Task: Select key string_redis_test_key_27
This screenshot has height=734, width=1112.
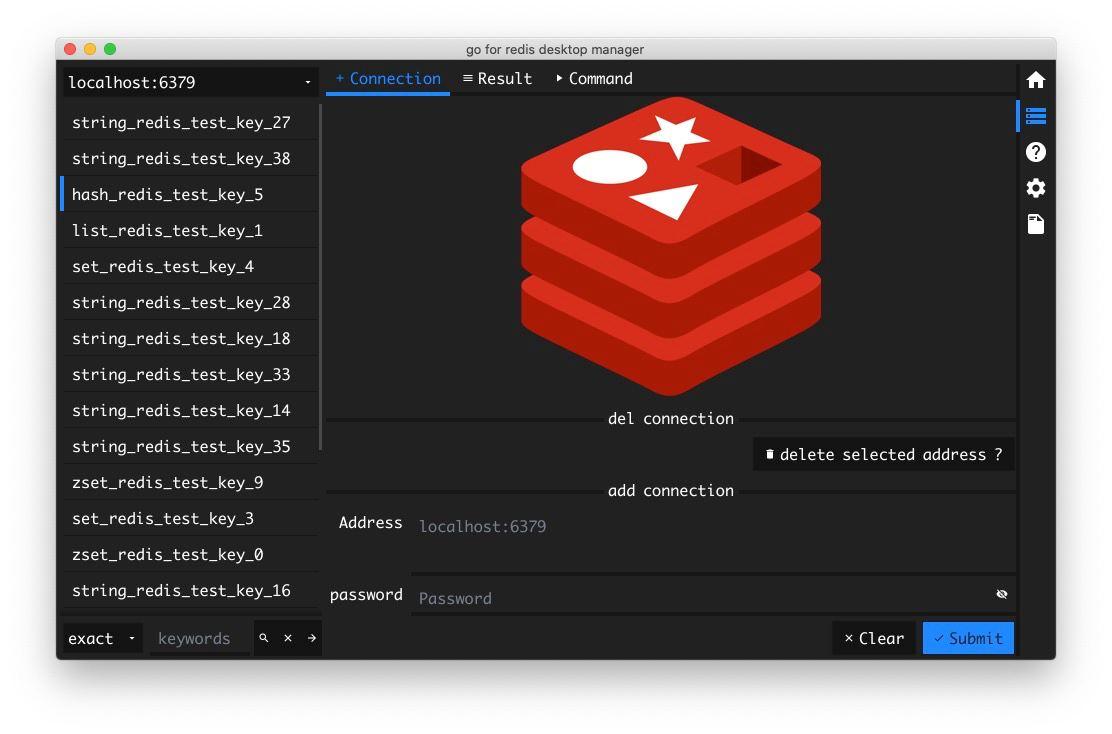Action: tap(190, 122)
